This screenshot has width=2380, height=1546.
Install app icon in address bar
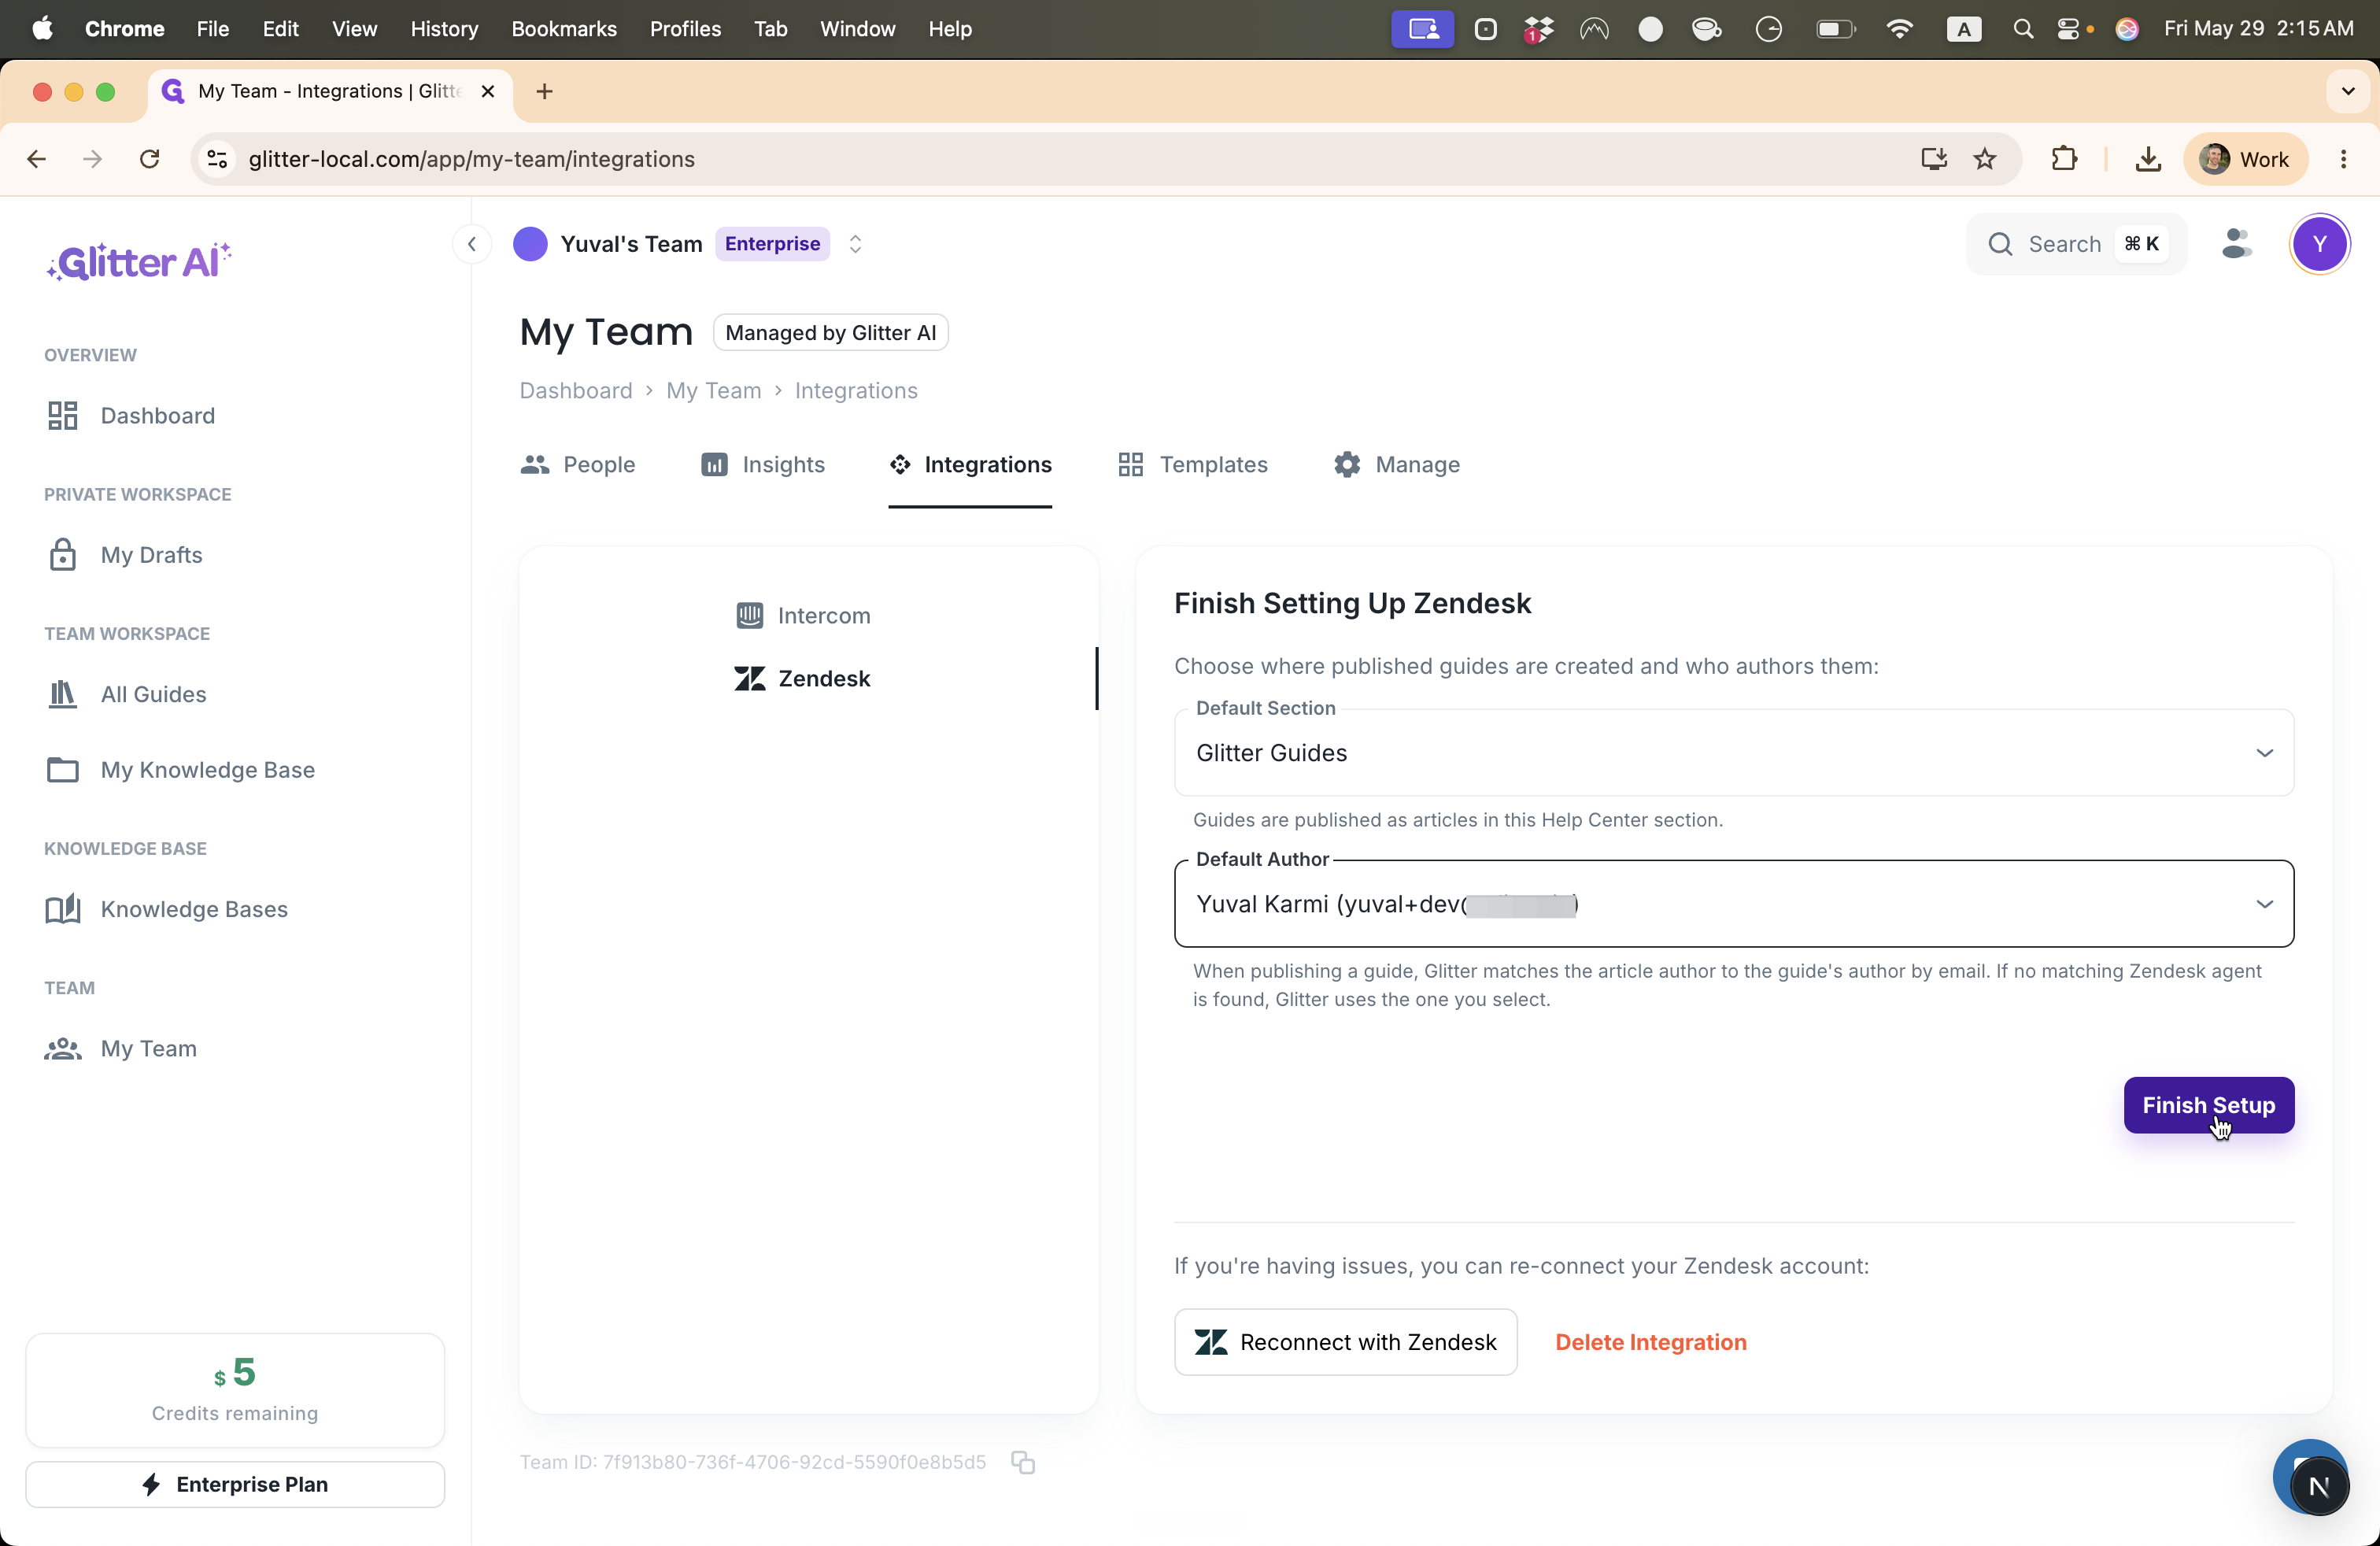pyautogui.click(x=1934, y=159)
